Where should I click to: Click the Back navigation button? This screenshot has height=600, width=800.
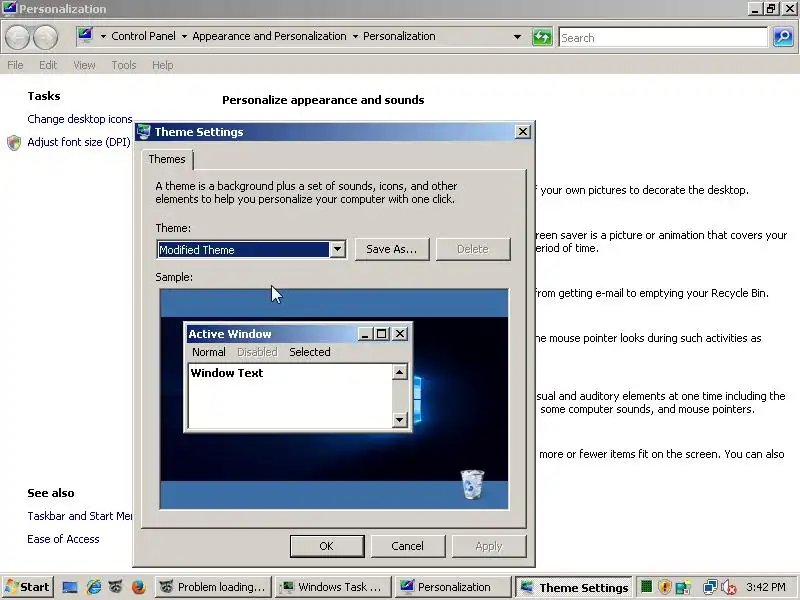click(x=17, y=37)
